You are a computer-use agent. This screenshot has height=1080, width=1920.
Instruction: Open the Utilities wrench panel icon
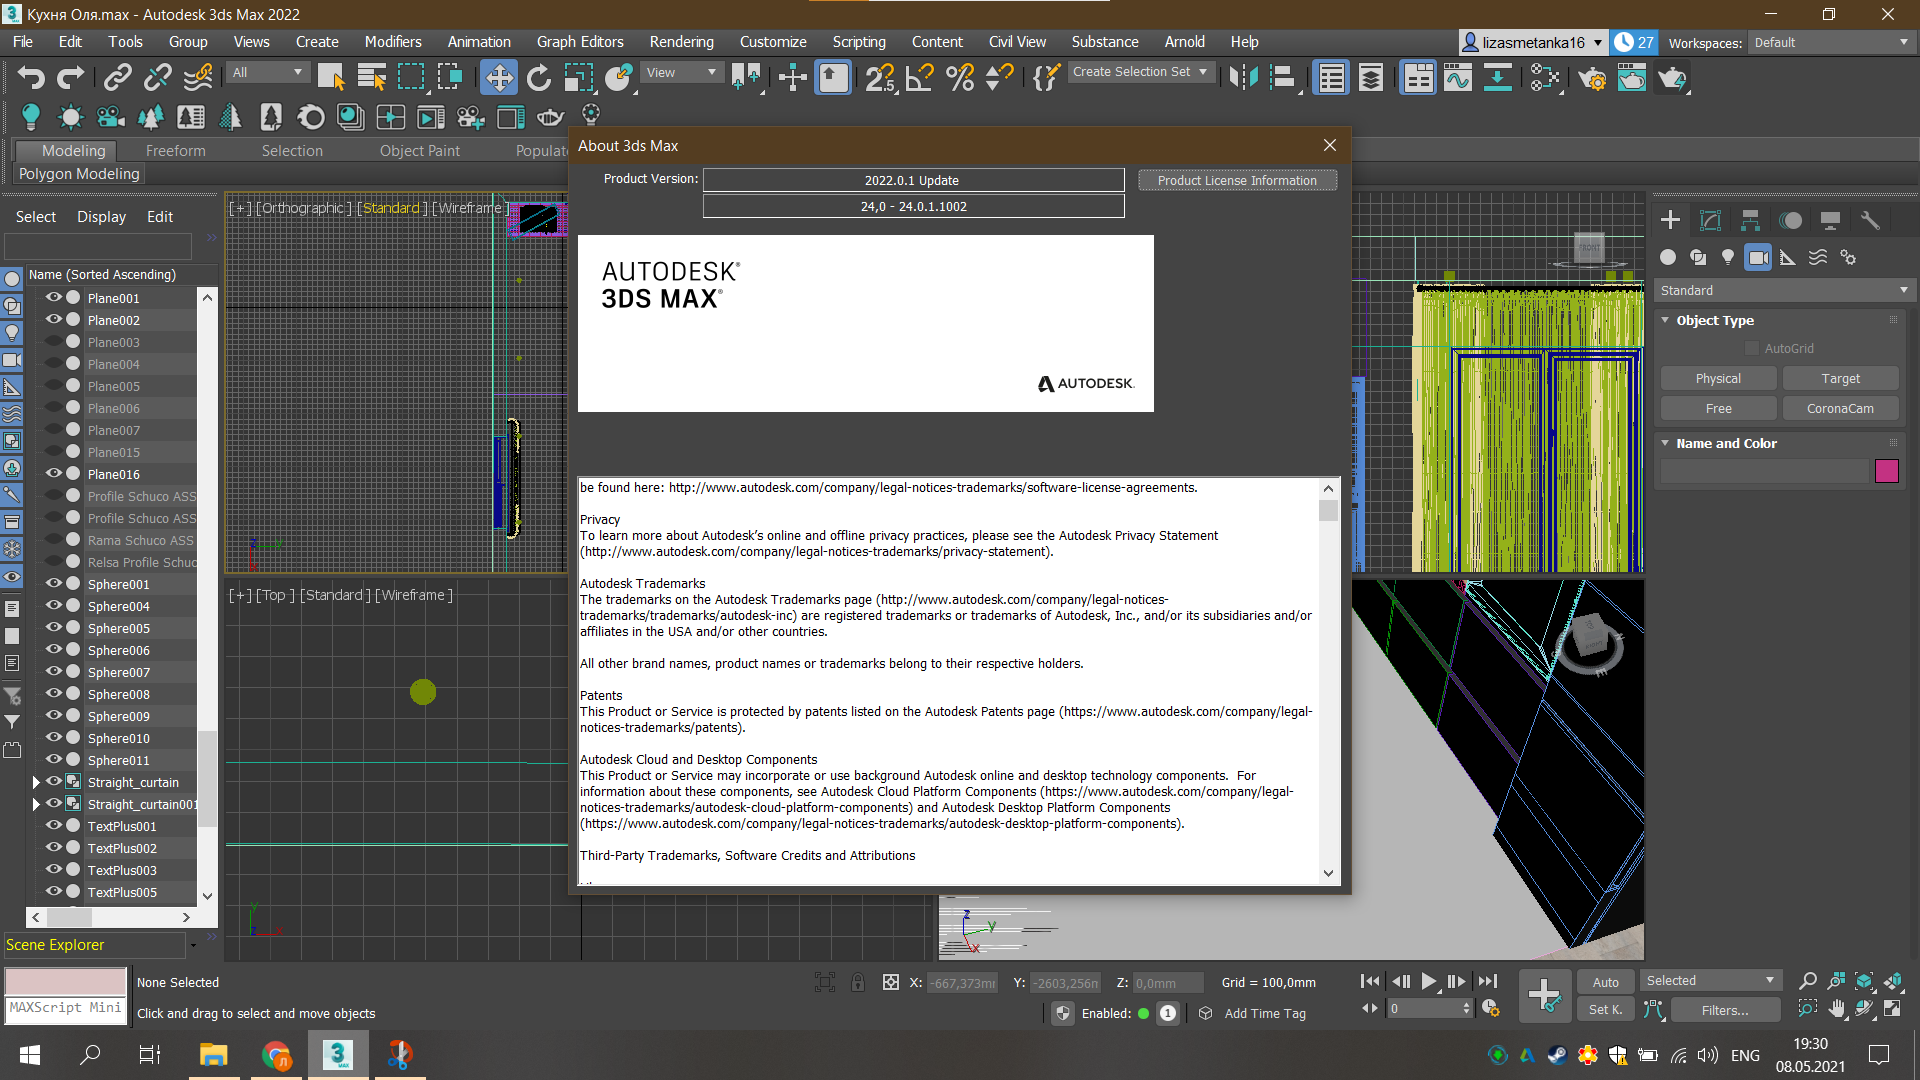coord(1870,220)
